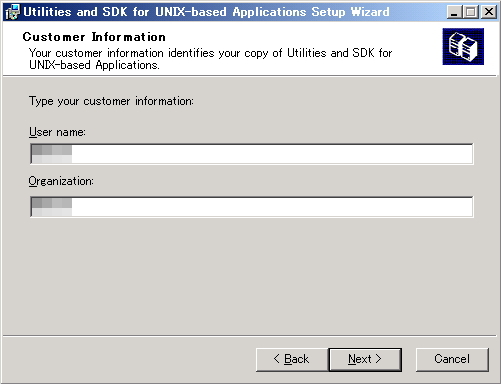Go back with the Back button
This screenshot has height=384, width=501.
tap(292, 360)
